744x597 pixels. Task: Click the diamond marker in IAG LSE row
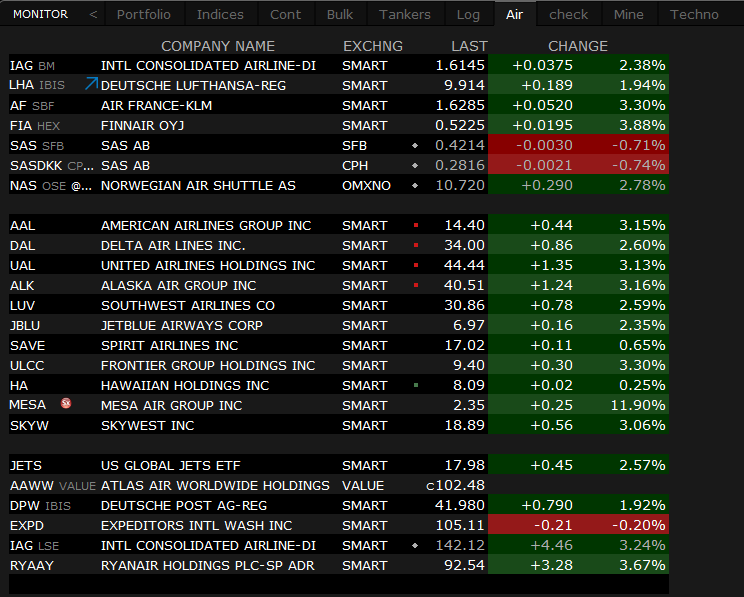coord(415,546)
